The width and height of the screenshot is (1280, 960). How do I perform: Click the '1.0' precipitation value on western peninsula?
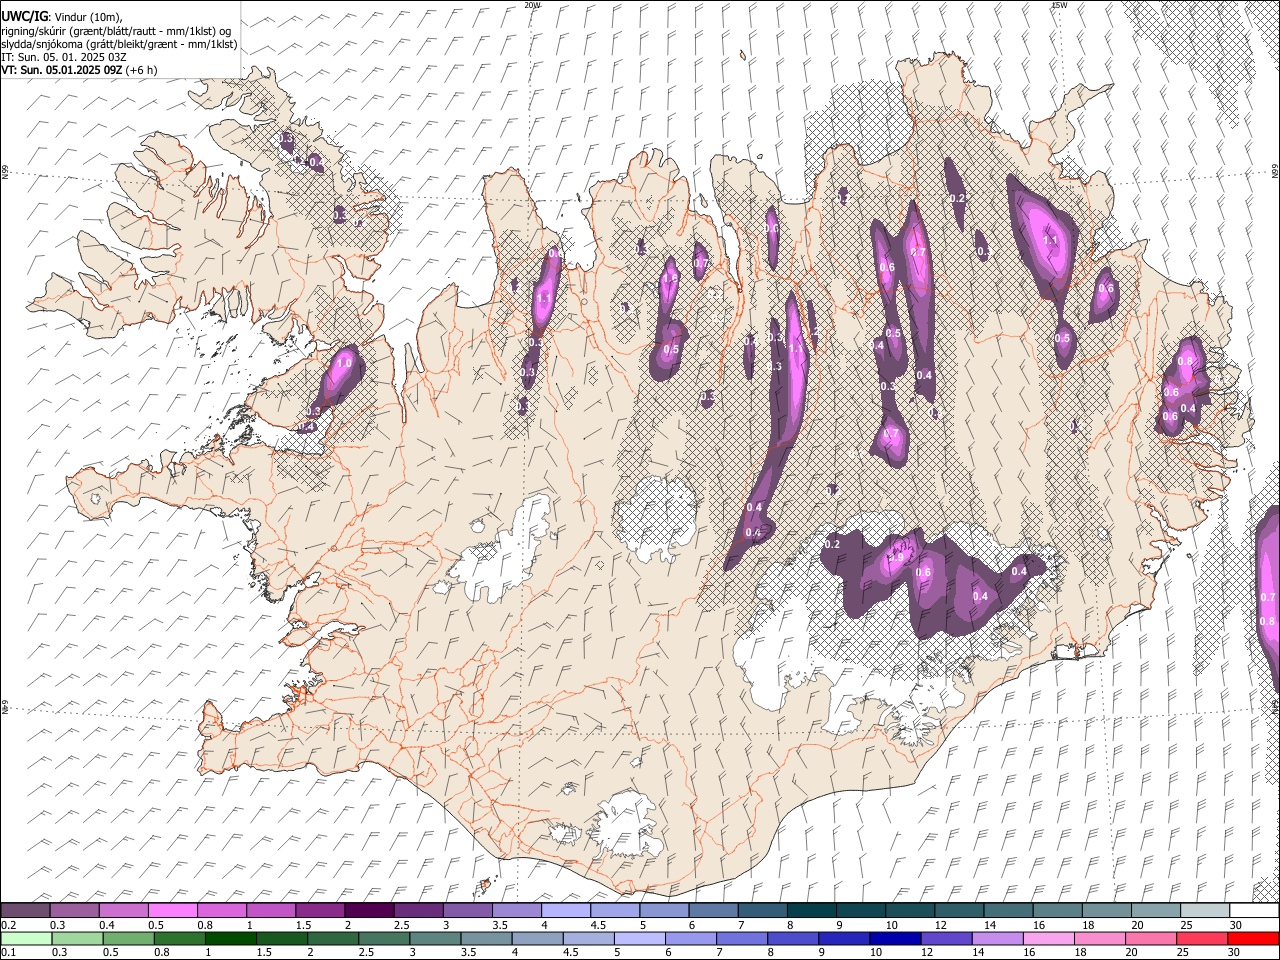tap(345, 364)
